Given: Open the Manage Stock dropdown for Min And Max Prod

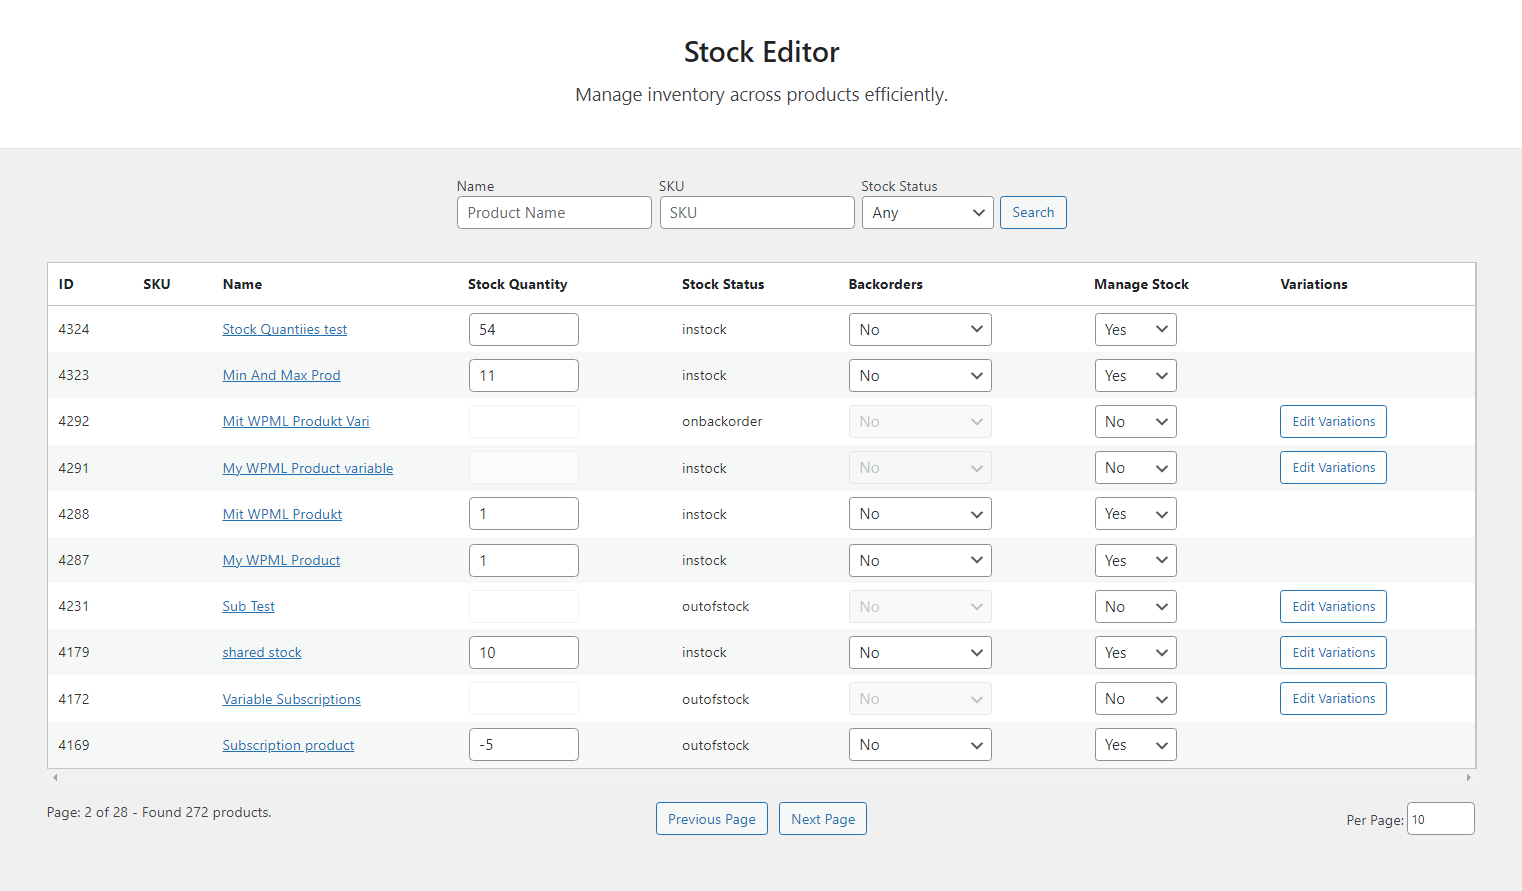Looking at the screenshot, I should [1135, 375].
